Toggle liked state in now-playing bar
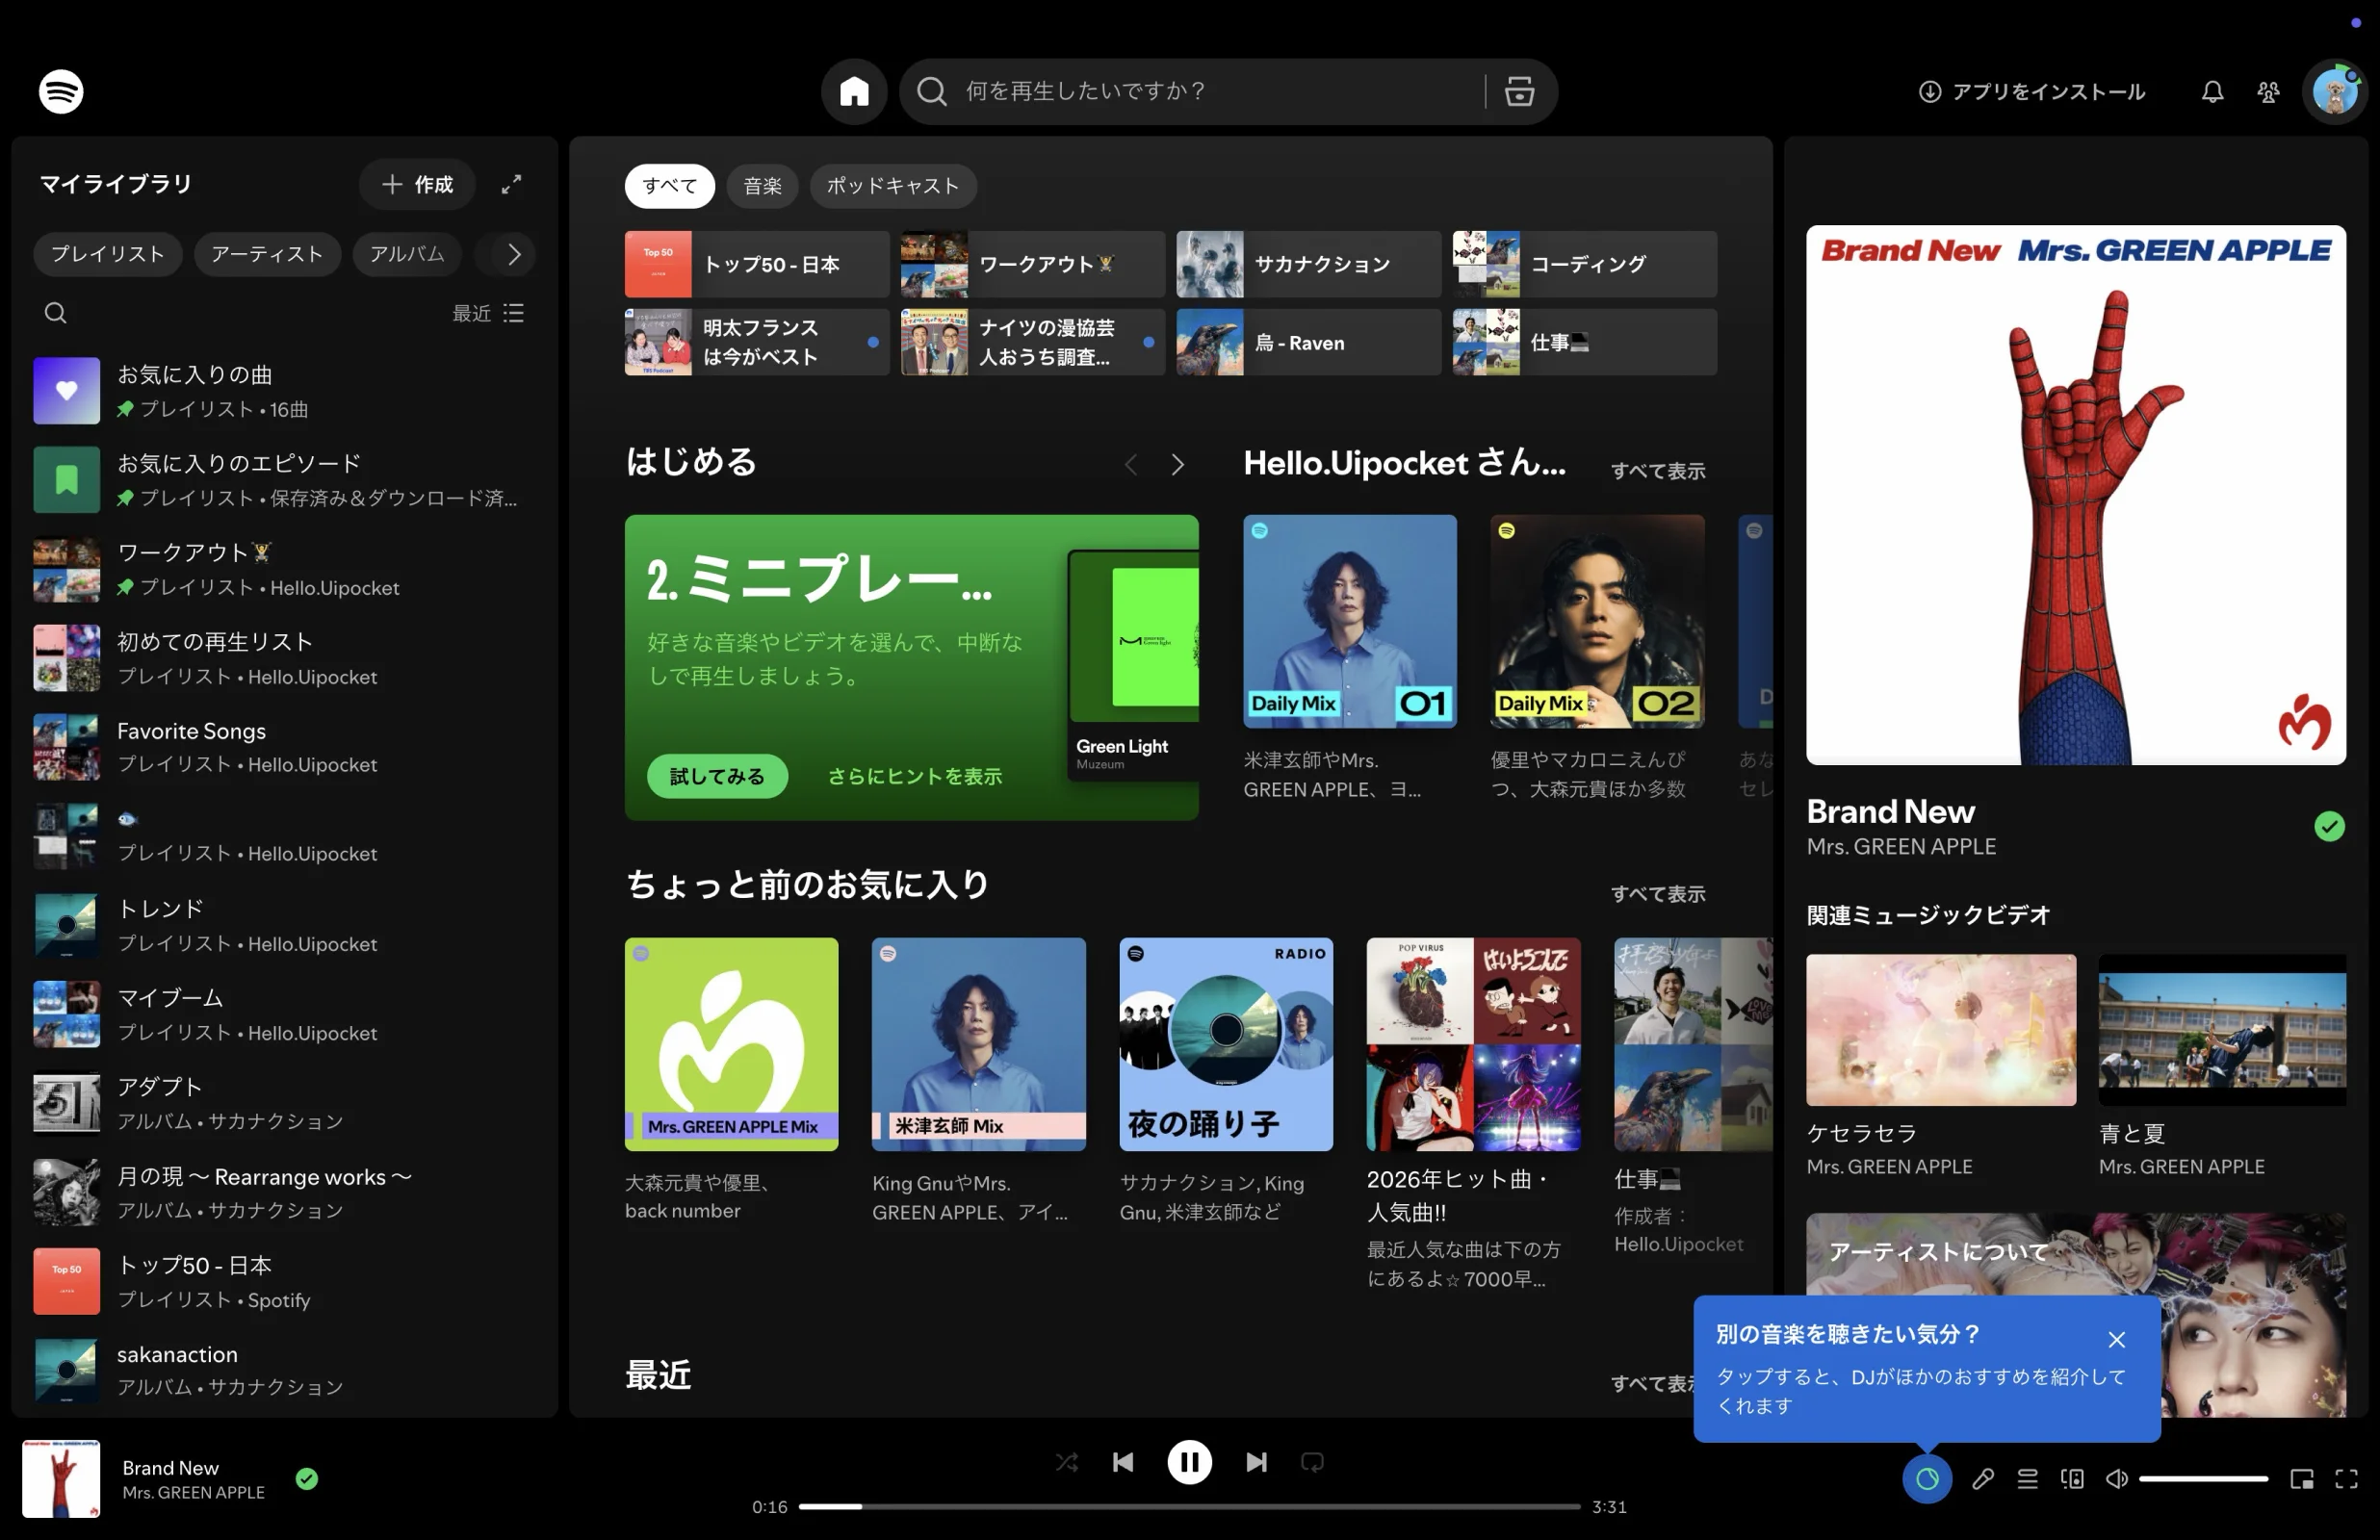The width and height of the screenshot is (2380, 1540). 307,1478
